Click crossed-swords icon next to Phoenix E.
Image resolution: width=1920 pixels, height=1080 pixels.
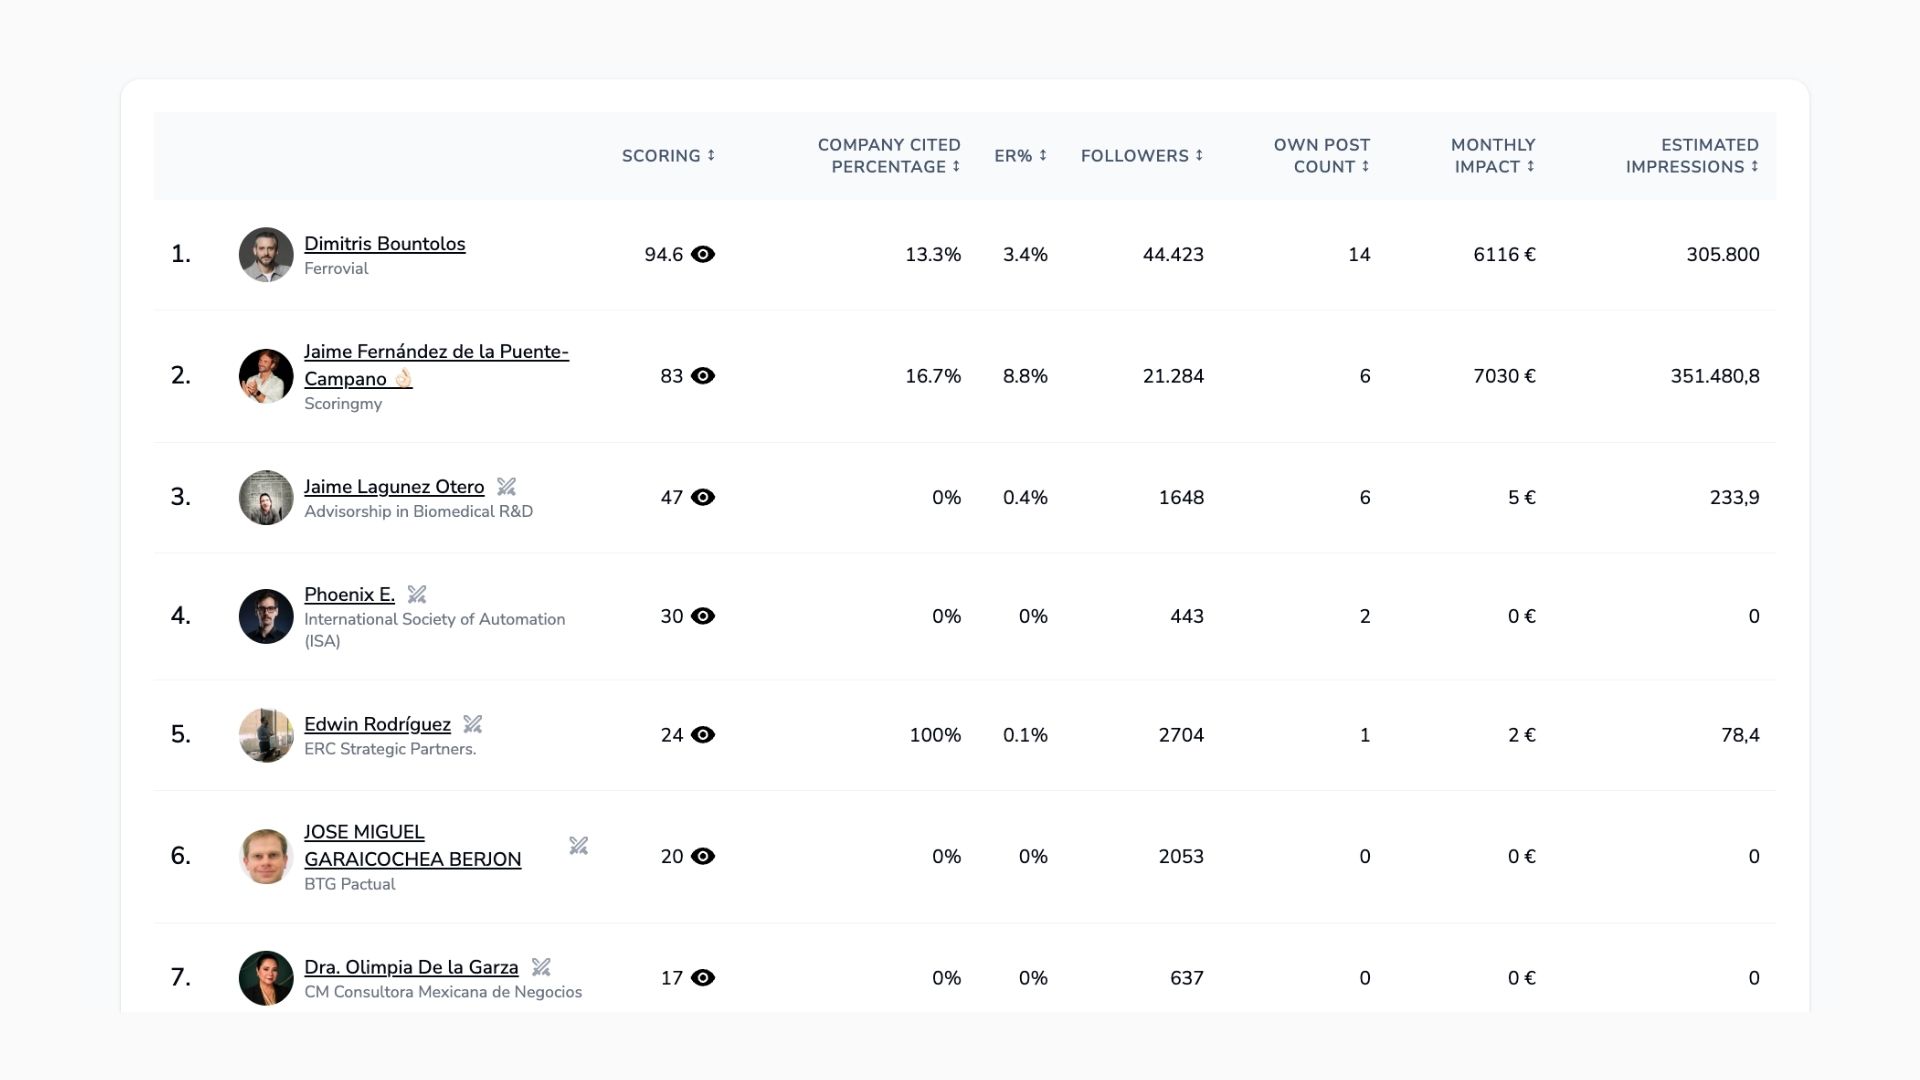pyautogui.click(x=417, y=595)
